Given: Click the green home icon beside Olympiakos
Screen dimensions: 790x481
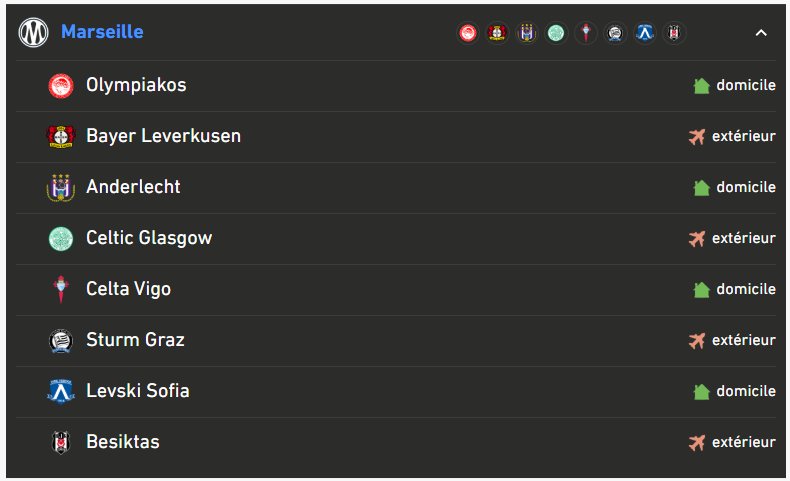Looking at the screenshot, I should click(701, 86).
